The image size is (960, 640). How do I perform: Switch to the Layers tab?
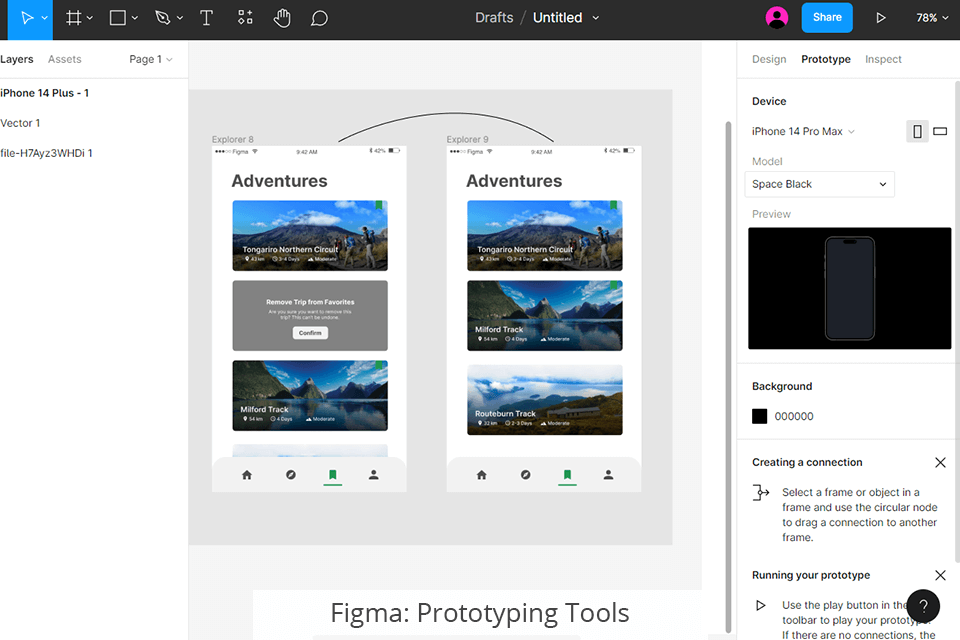pyautogui.click(x=17, y=59)
